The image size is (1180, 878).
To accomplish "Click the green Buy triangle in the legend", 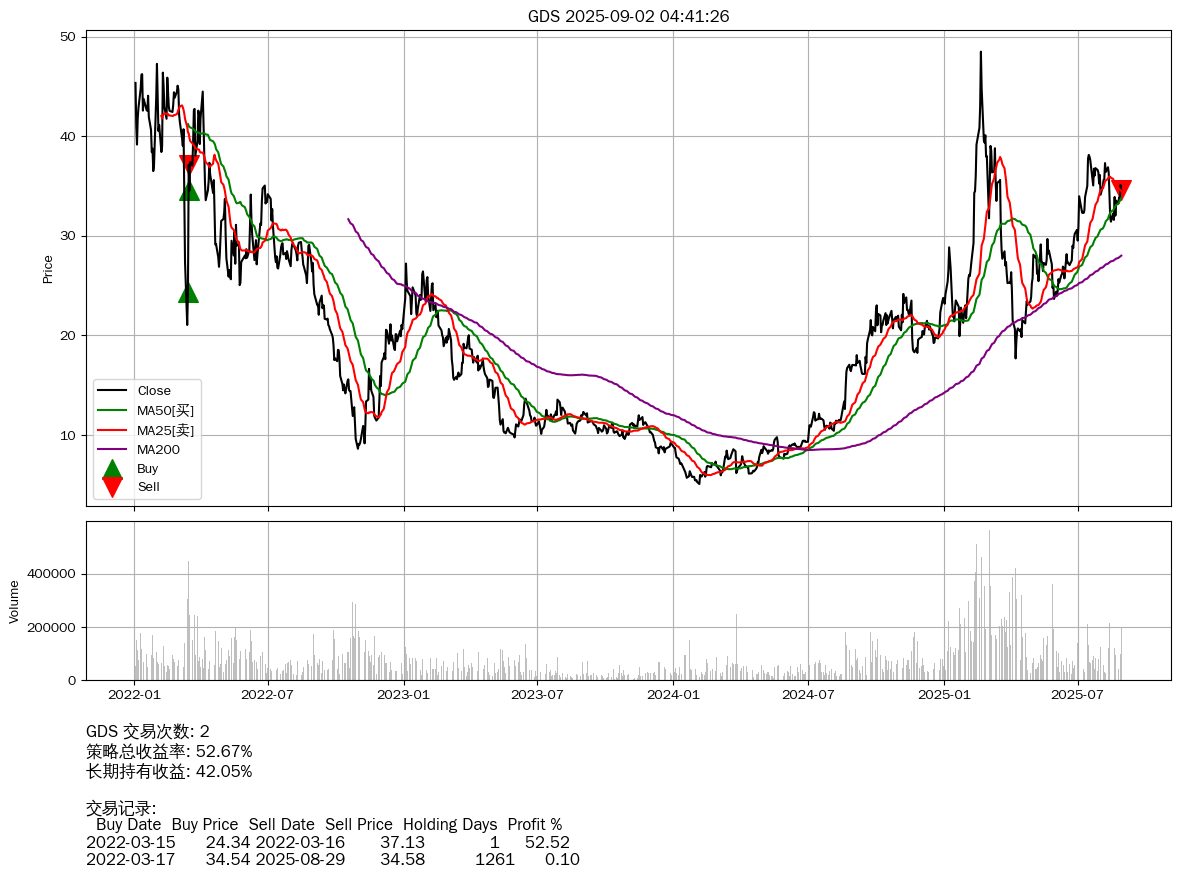I will pyautogui.click(x=113, y=468).
